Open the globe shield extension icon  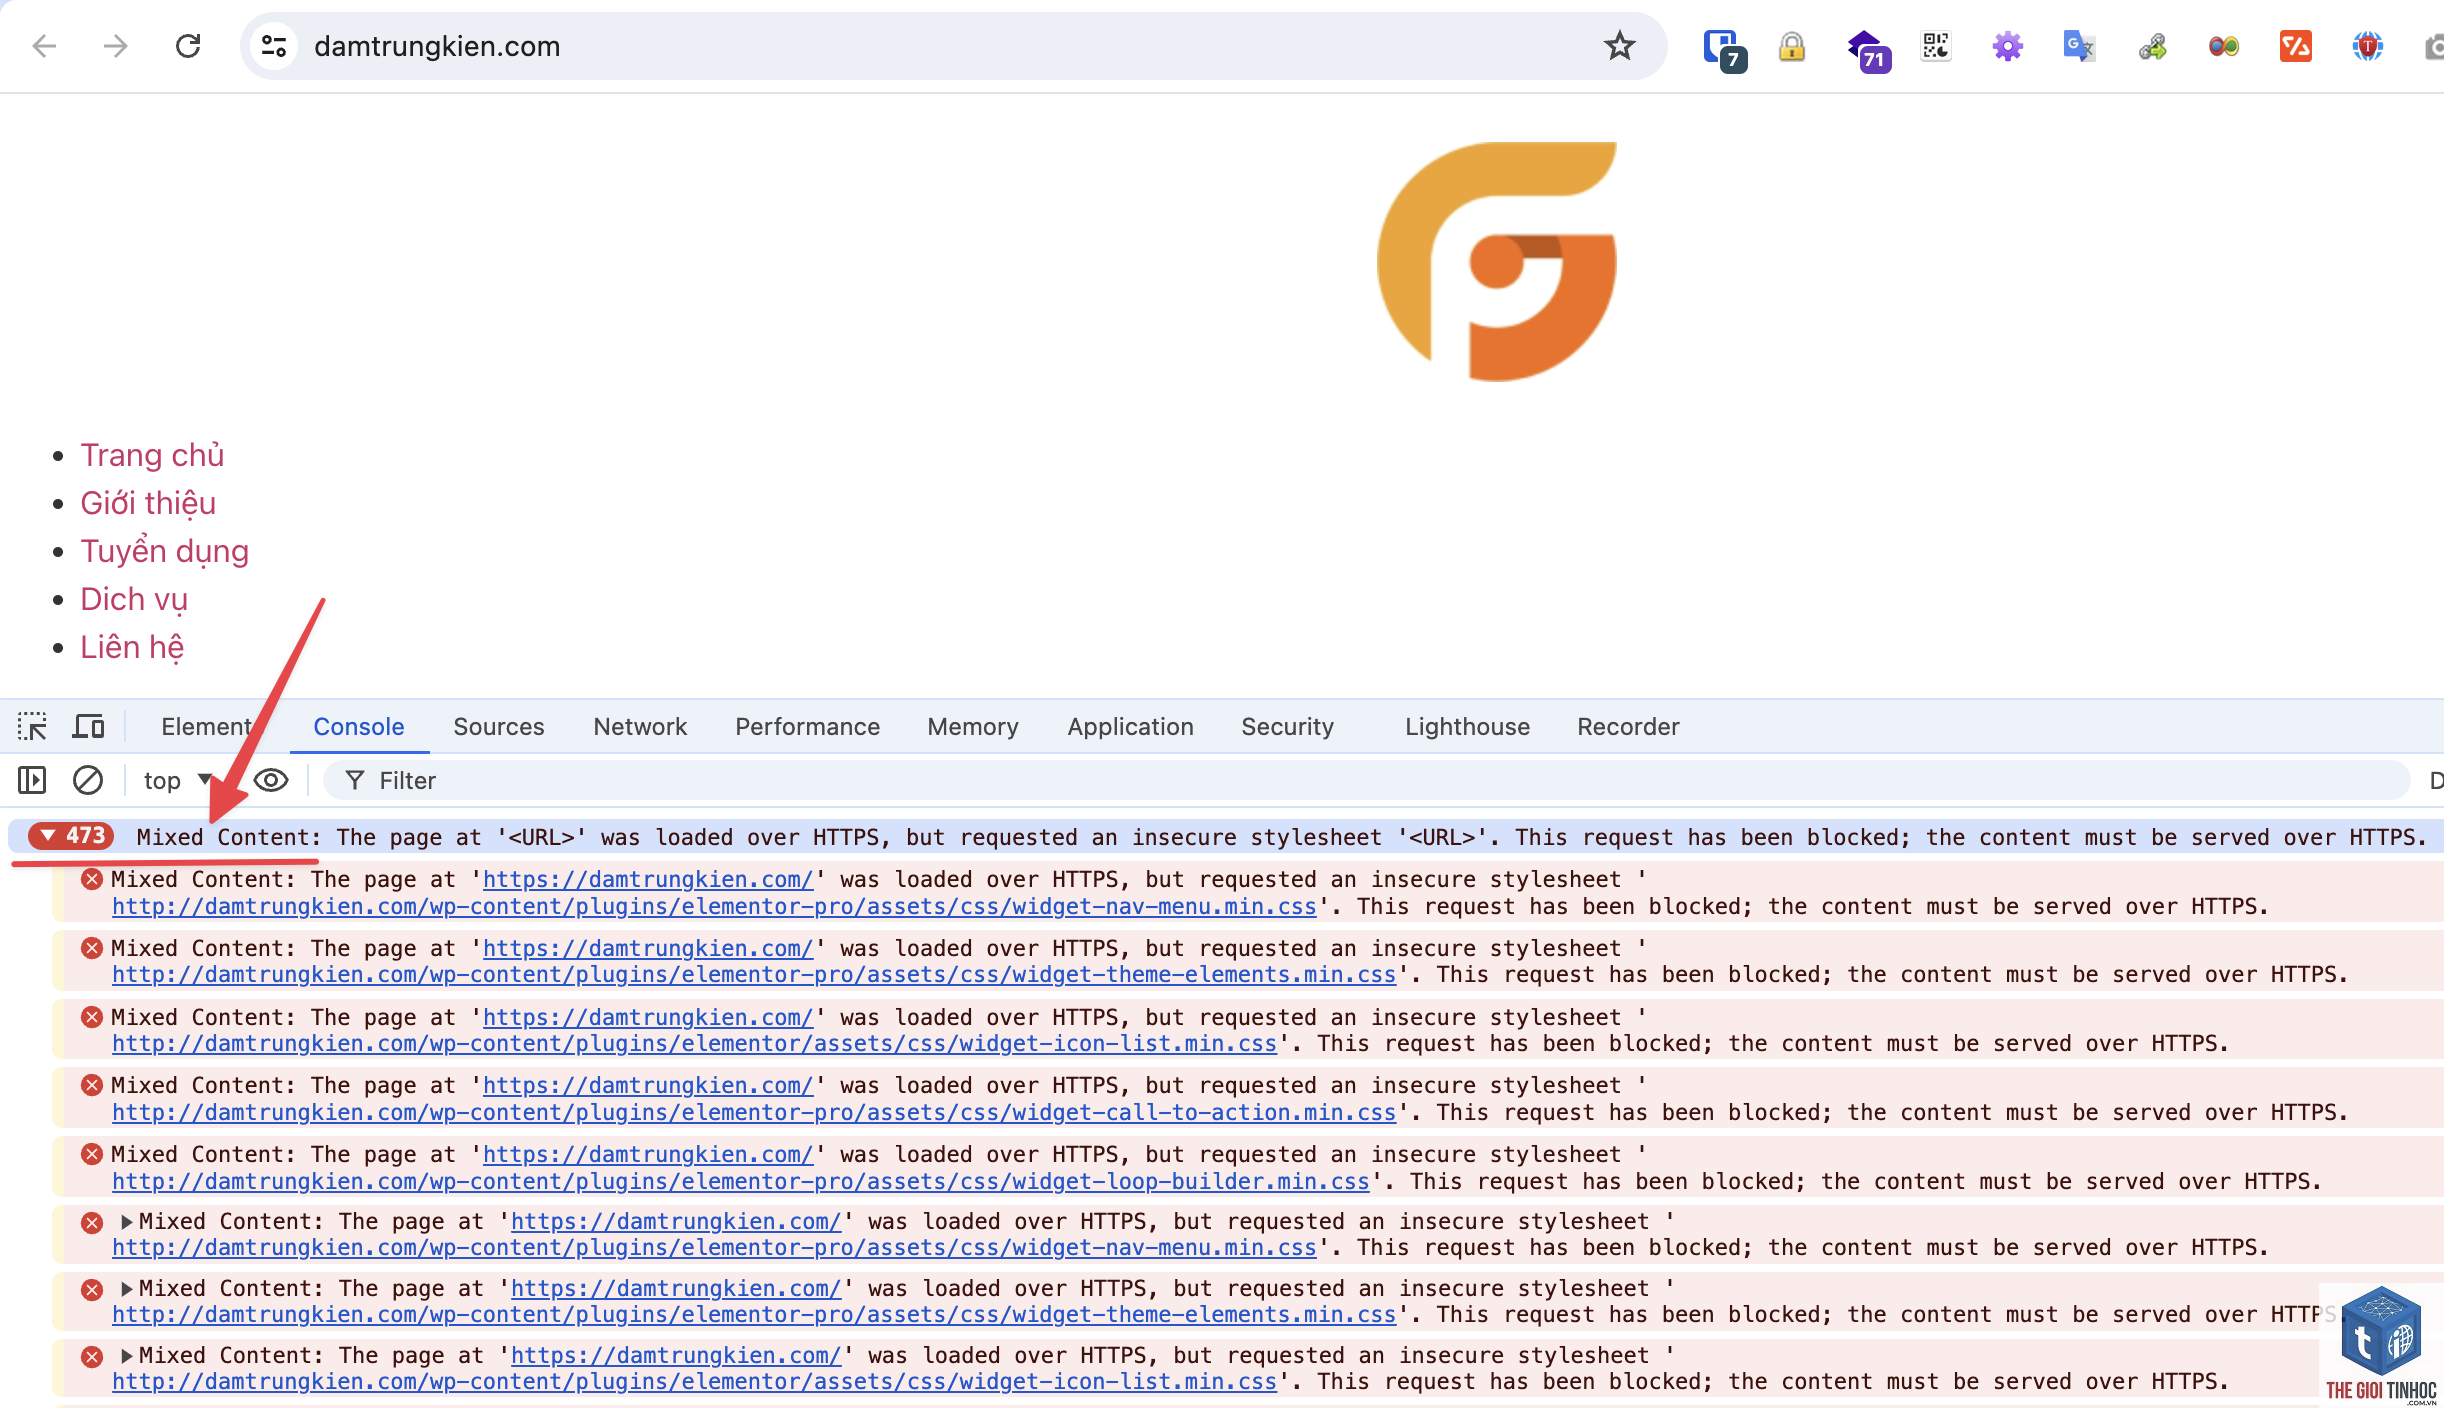point(2368,46)
